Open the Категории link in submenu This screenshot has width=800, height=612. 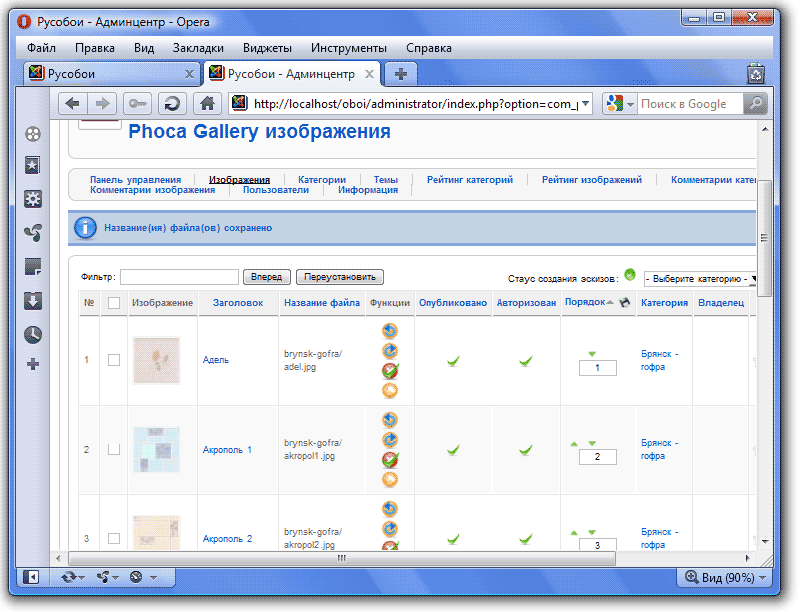coord(321,180)
